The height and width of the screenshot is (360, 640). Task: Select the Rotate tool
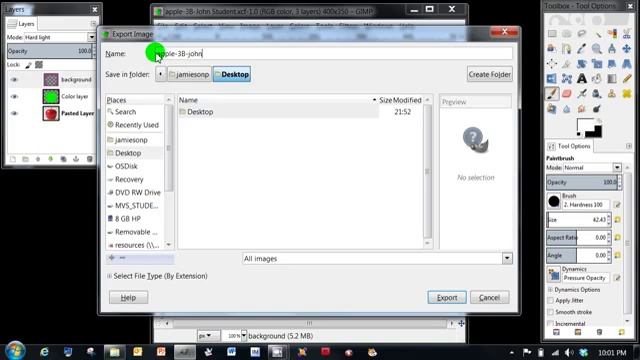(x=582, y=64)
